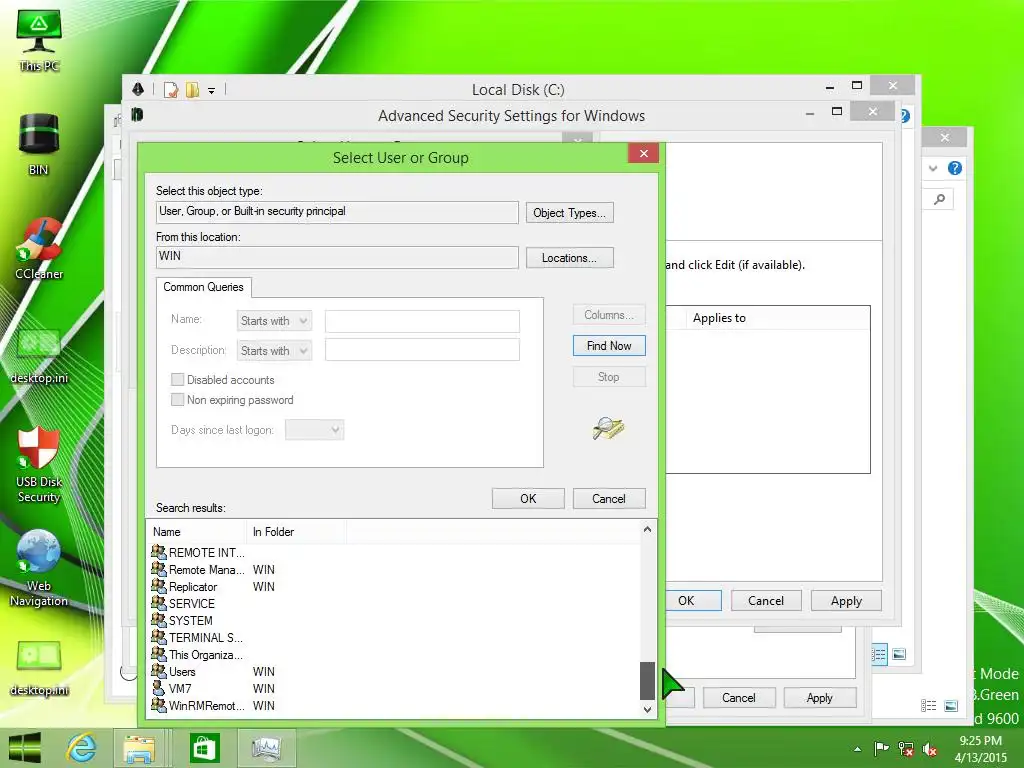Image resolution: width=1024 pixels, height=768 pixels.
Task: Click network status tray icon
Action: click(906, 748)
